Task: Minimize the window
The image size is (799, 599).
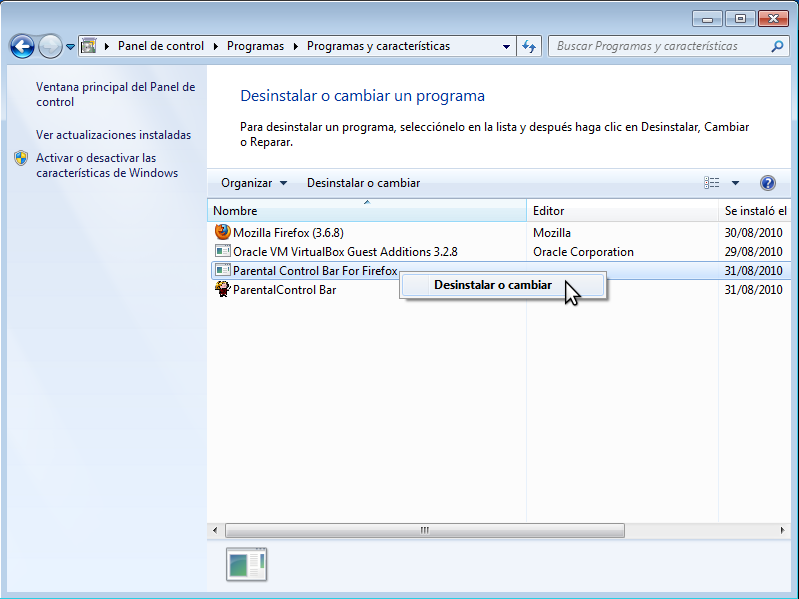Action: point(707,19)
